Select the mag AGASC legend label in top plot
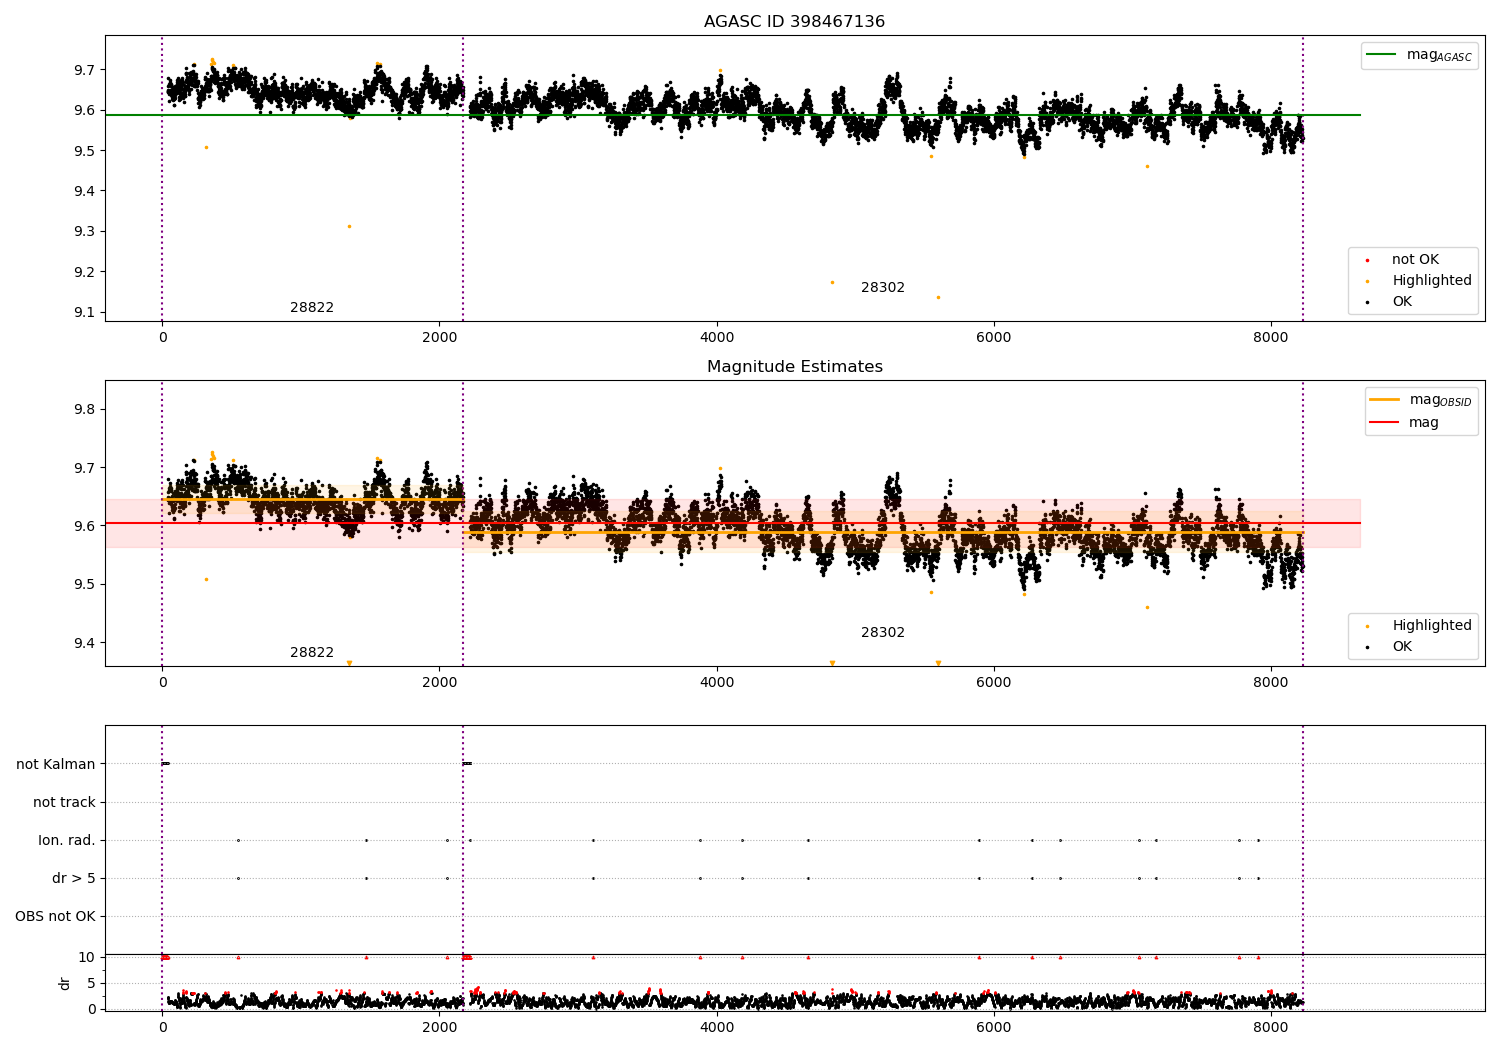 click(x=1439, y=55)
